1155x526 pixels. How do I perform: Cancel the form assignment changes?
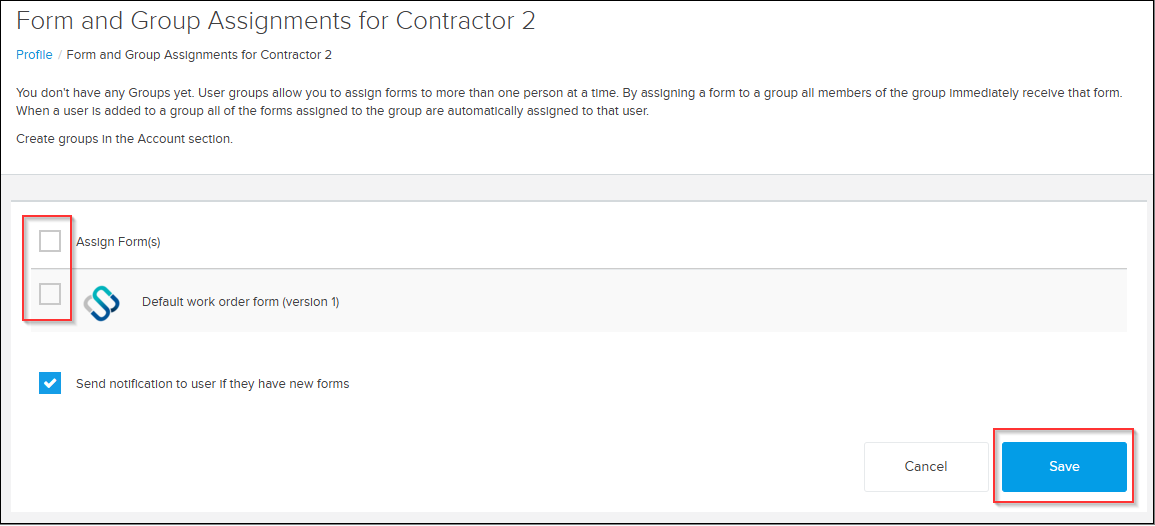[926, 466]
